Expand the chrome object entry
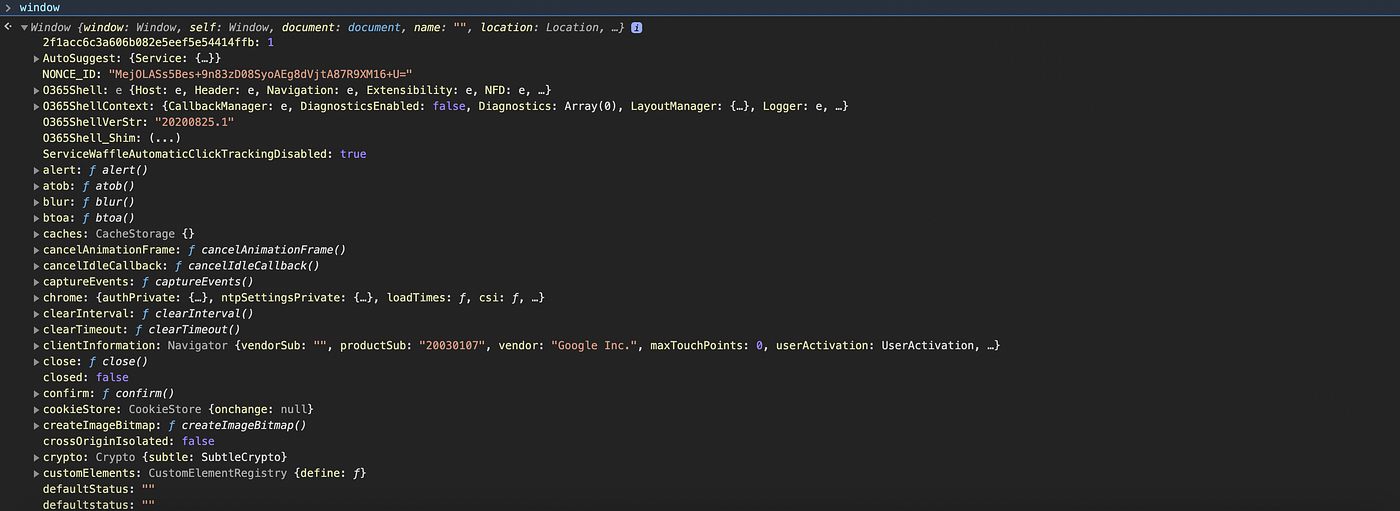1400x511 pixels. coord(36,298)
